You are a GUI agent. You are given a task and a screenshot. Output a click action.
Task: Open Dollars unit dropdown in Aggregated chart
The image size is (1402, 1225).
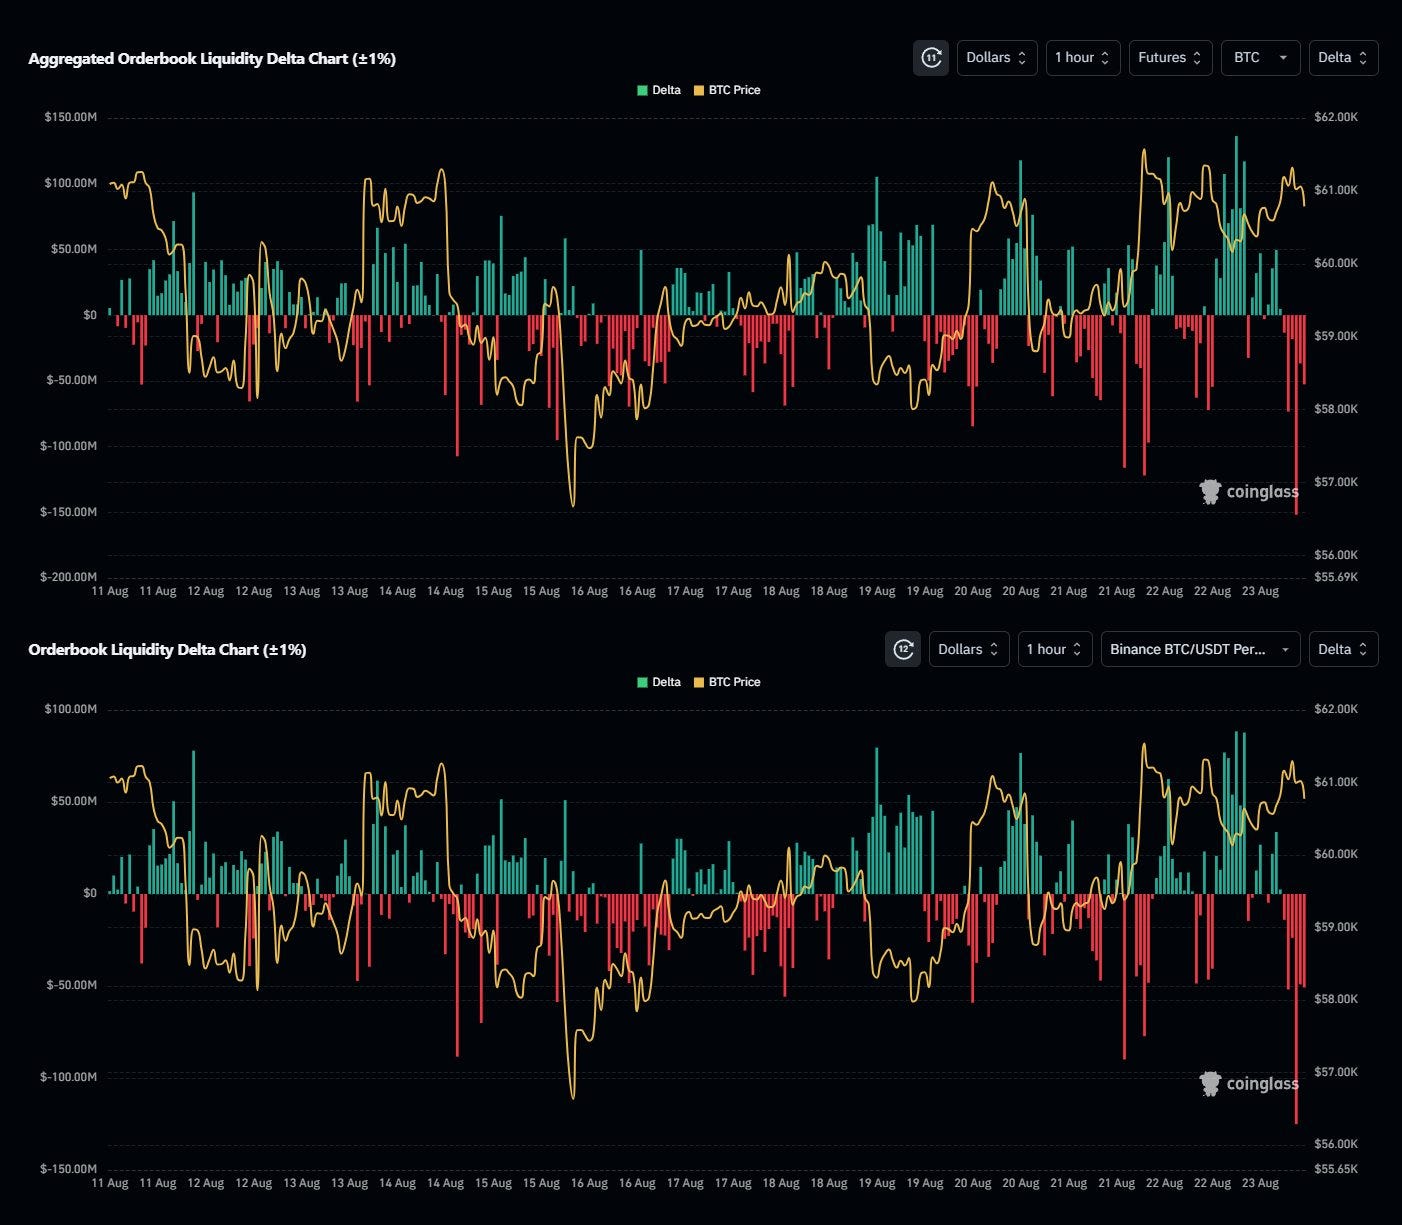[997, 58]
